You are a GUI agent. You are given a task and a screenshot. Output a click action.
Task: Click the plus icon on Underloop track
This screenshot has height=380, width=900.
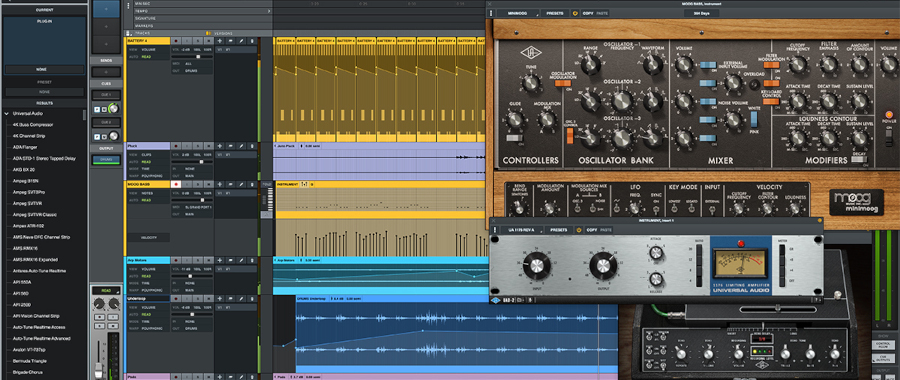click(221, 298)
